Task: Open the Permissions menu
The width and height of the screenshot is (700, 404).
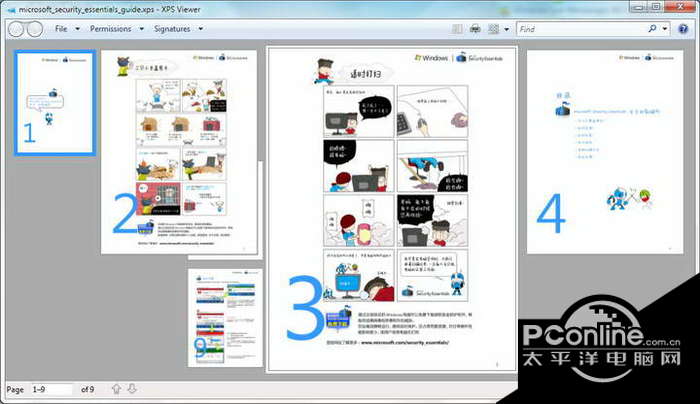Action: tap(111, 29)
